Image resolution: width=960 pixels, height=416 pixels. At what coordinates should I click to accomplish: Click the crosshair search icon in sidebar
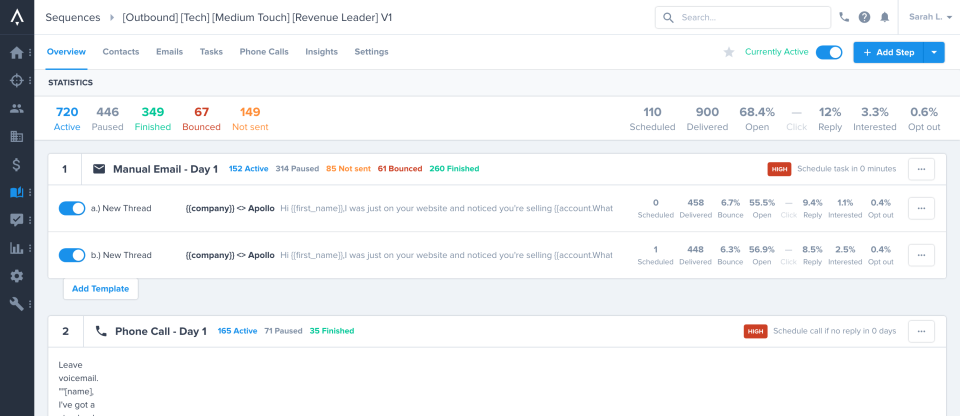16,81
